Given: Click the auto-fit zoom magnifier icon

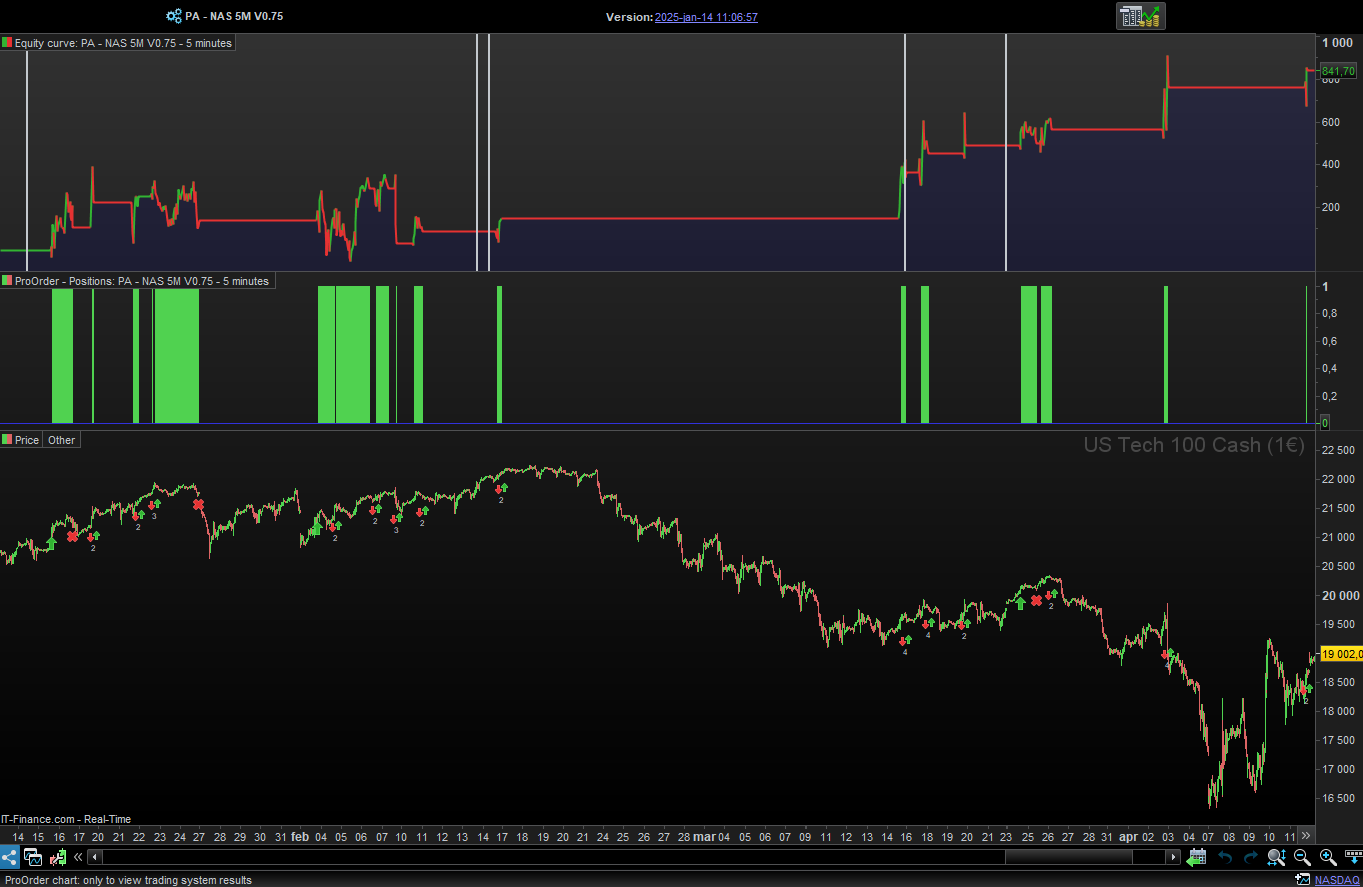Looking at the screenshot, I should tap(1276, 857).
